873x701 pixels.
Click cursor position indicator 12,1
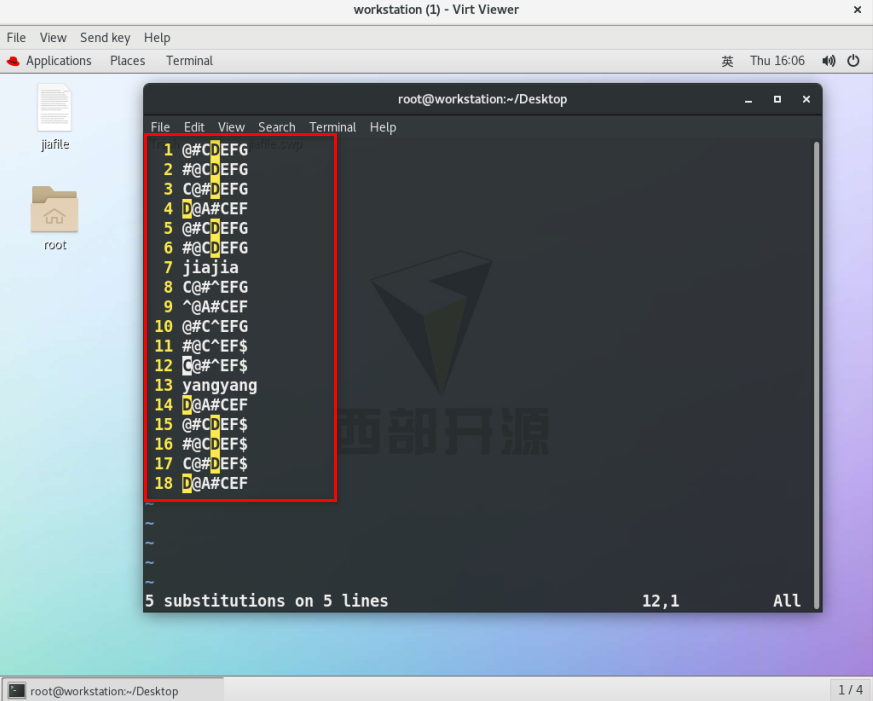point(660,601)
